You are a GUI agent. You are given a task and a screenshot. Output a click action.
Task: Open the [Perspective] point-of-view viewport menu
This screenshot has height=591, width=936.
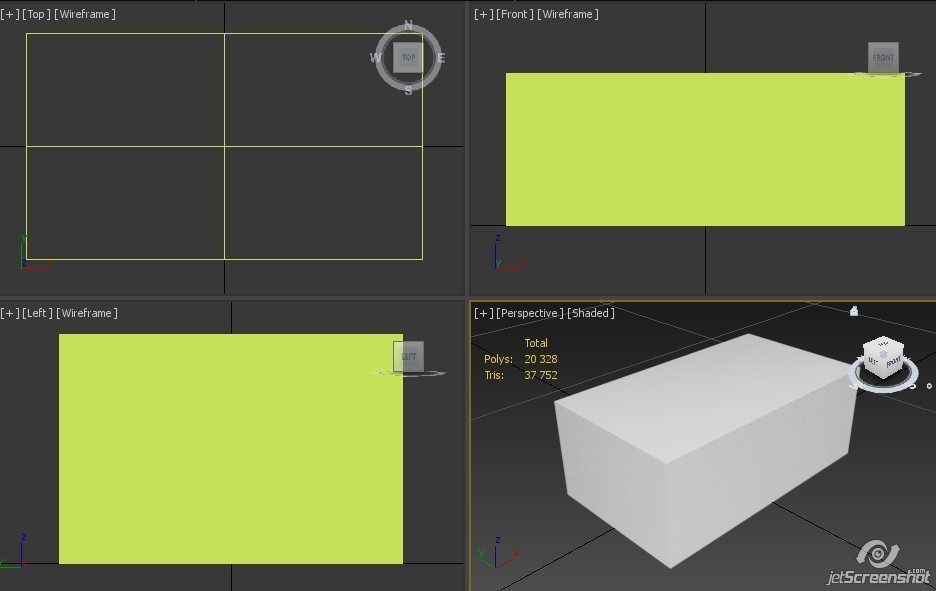click(530, 313)
